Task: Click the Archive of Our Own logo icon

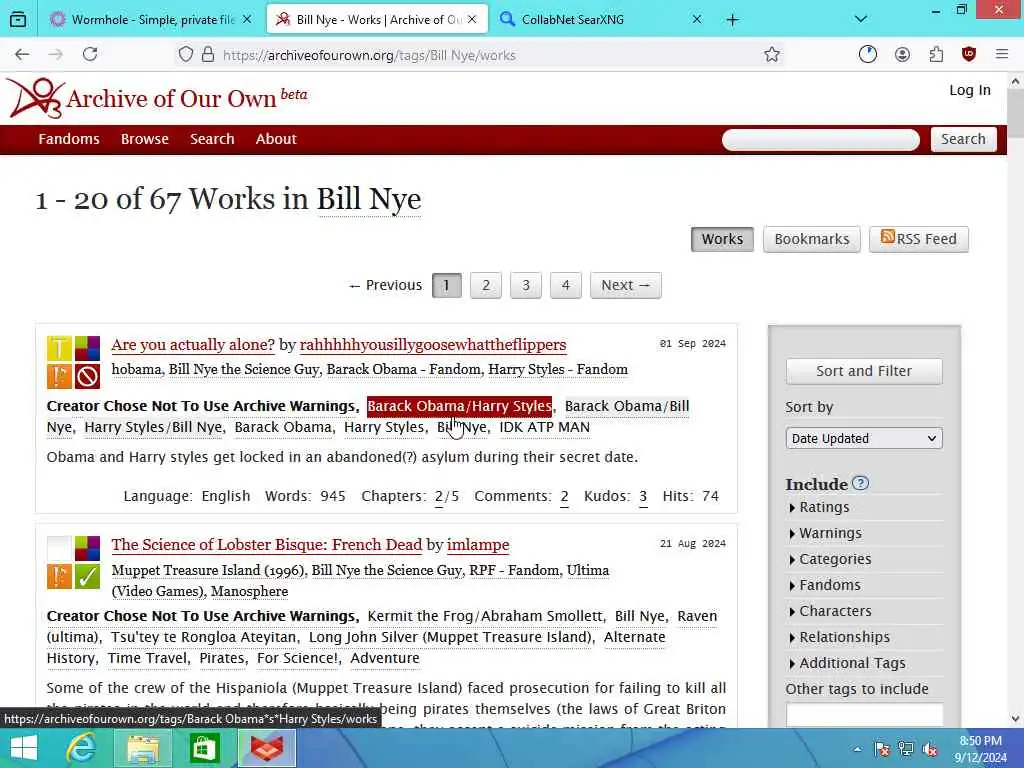Action: pyautogui.click(x=35, y=98)
